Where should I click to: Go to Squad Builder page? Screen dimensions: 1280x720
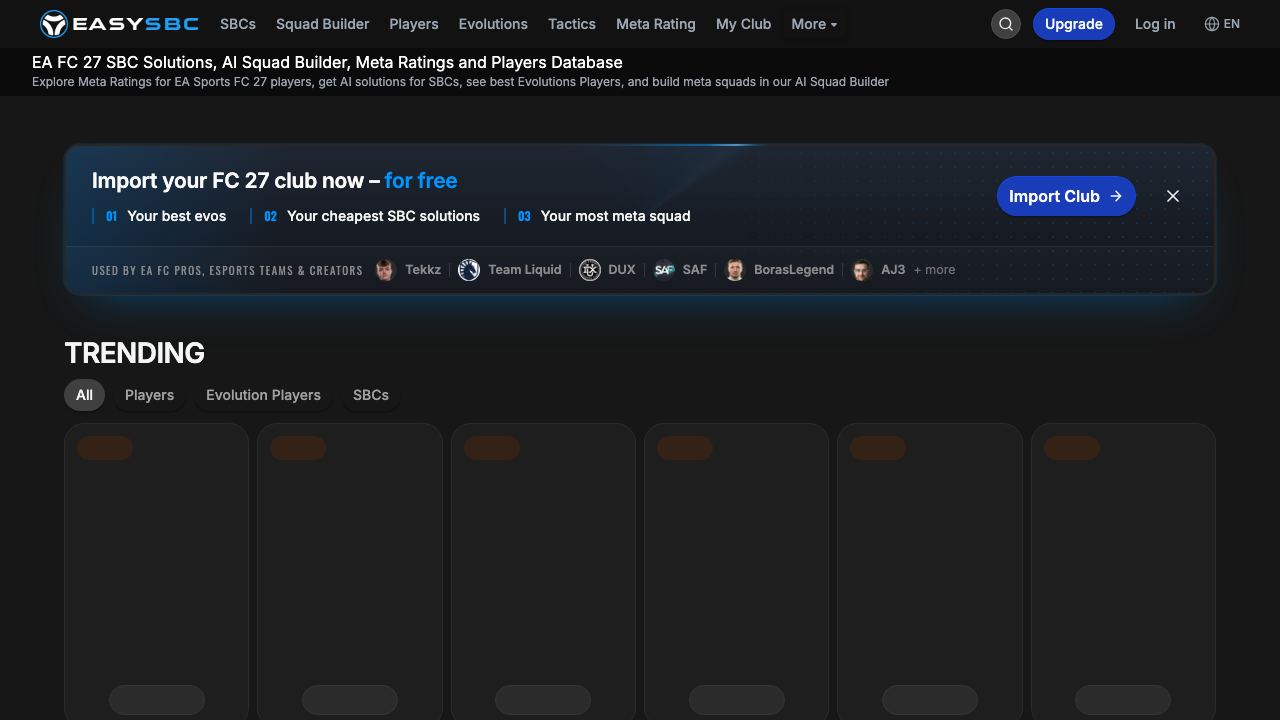(323, 24)
